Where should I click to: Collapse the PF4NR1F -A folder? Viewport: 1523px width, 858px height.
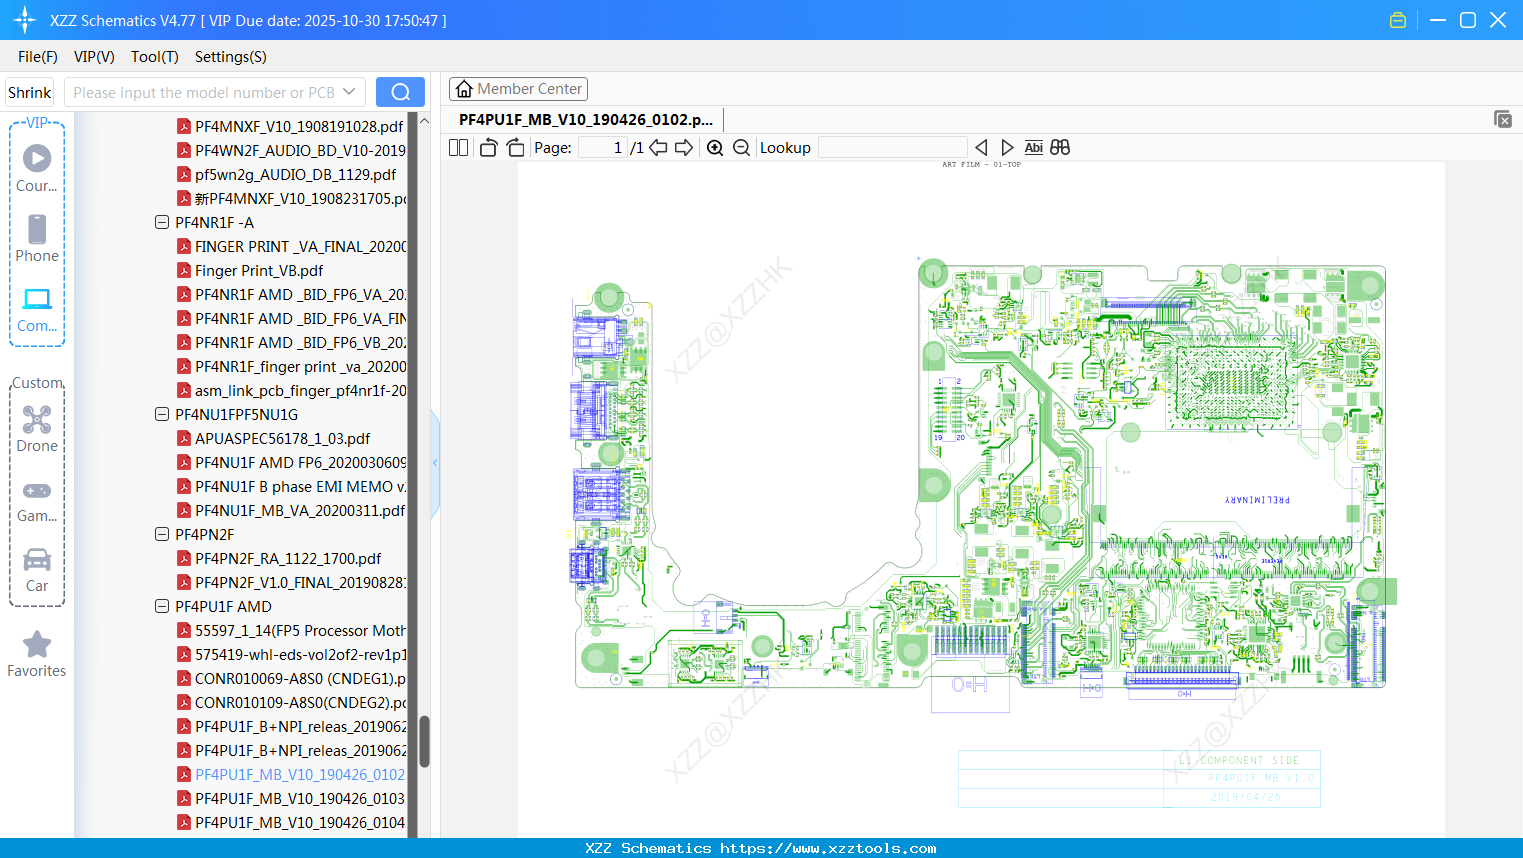(162, 223)
